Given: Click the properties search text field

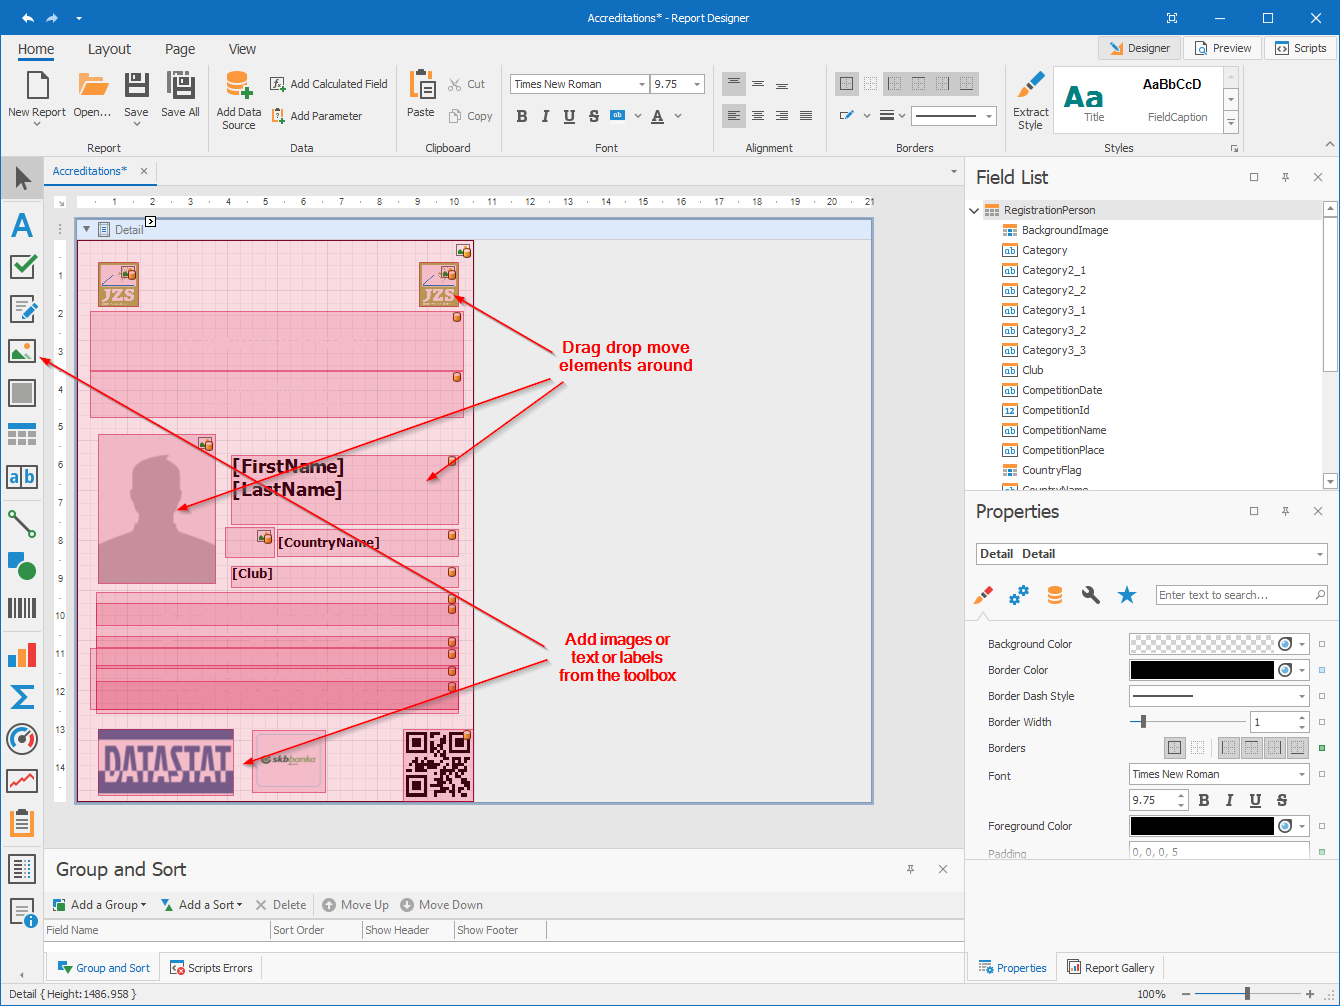Looking at the screenshot, I should click(x=1235, y=595).
